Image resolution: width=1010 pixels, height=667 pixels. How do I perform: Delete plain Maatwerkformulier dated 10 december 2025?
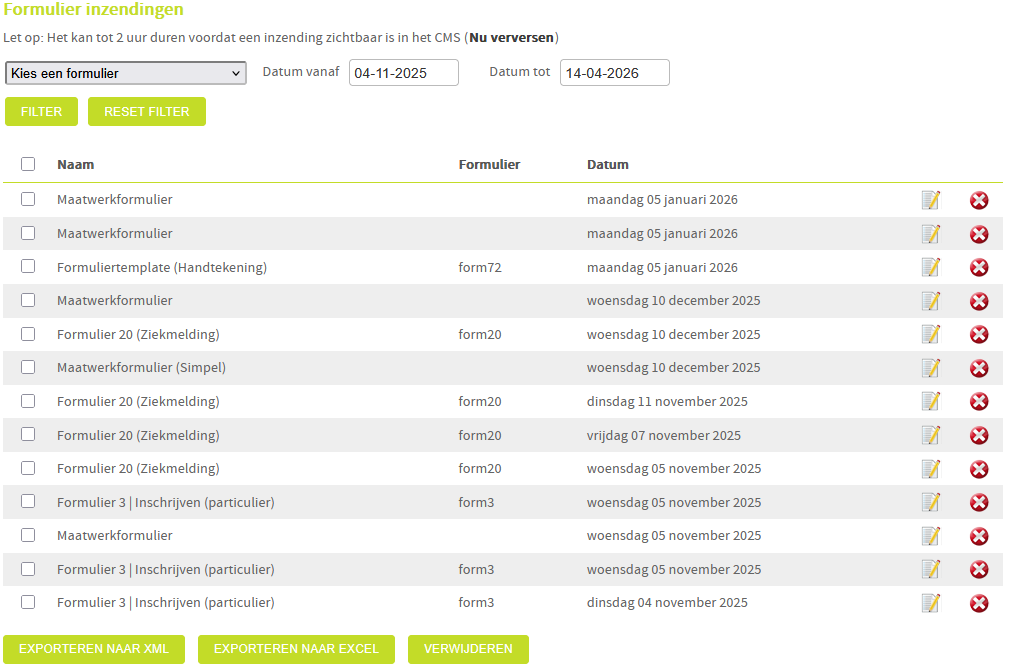click(x=979, y=301)
